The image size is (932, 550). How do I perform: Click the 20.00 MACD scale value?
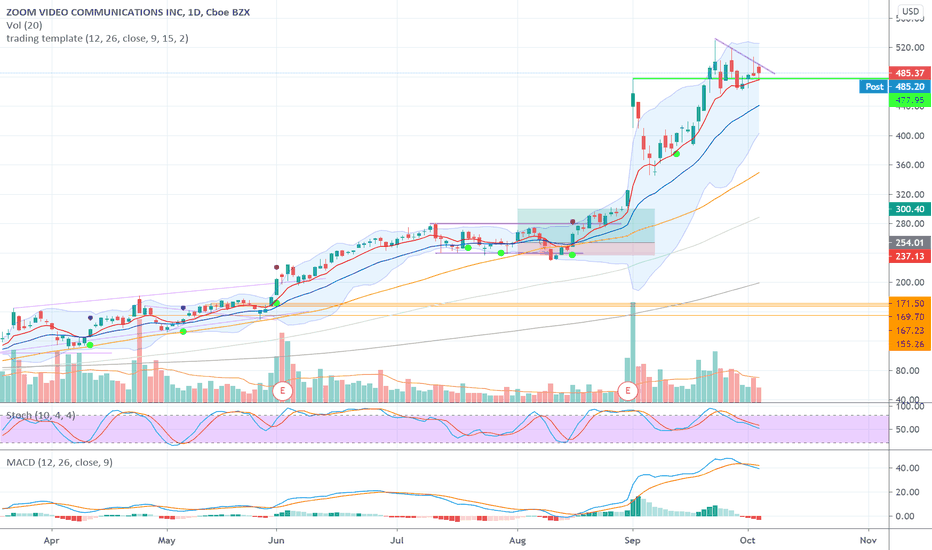pyautogui.click(x=910, y=492)
